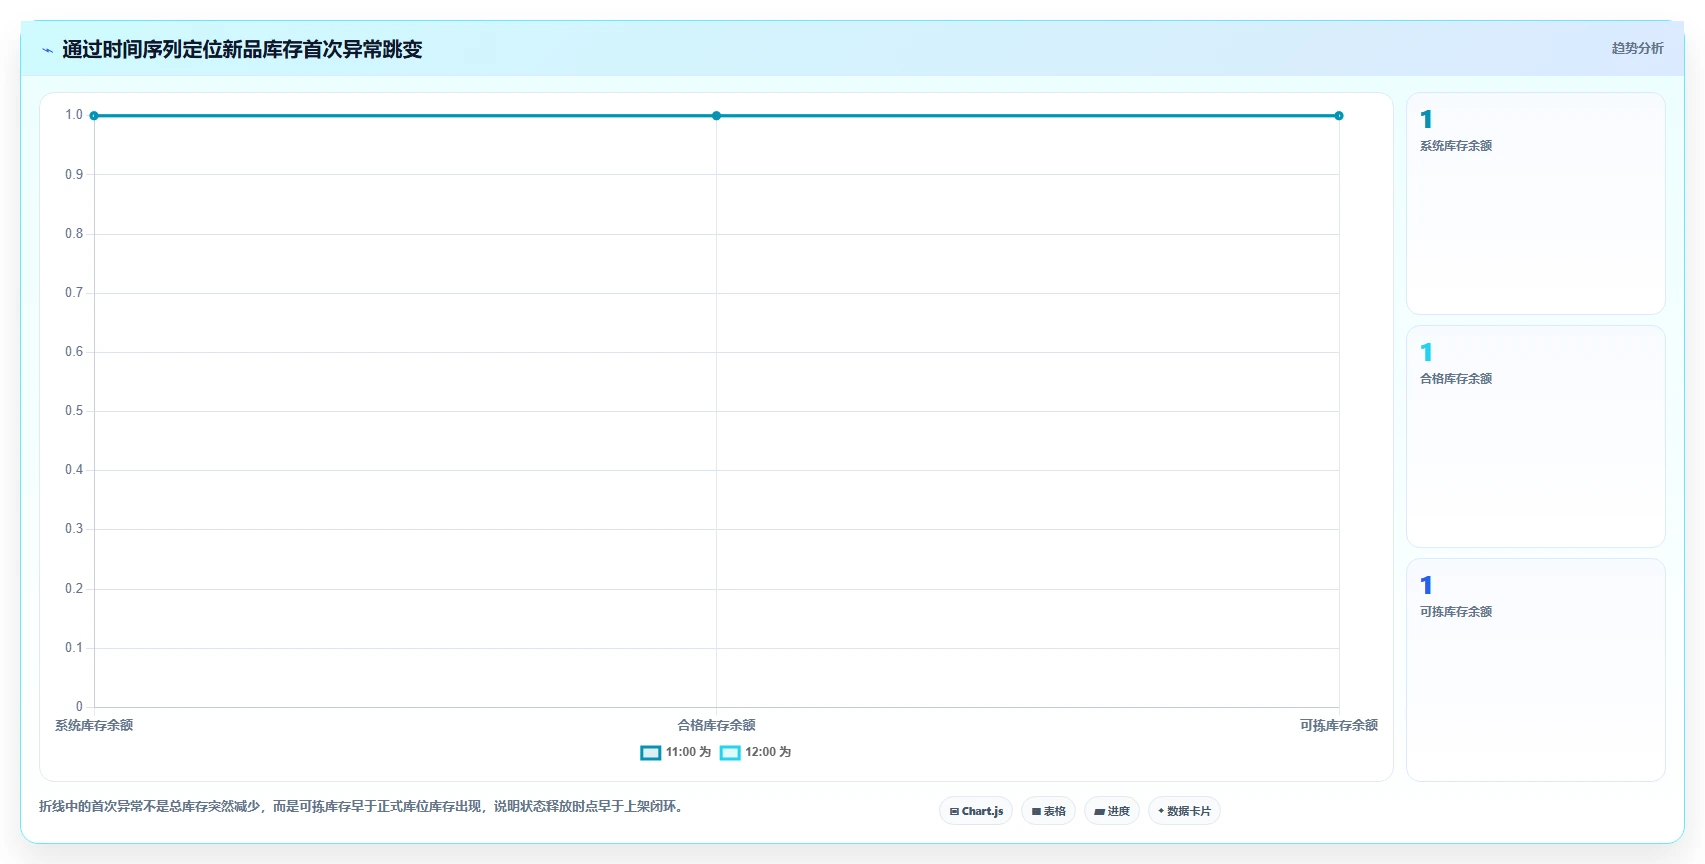1705x864 pixels.
Task: Select the 进度 chip
Action: click(1112, 811)
